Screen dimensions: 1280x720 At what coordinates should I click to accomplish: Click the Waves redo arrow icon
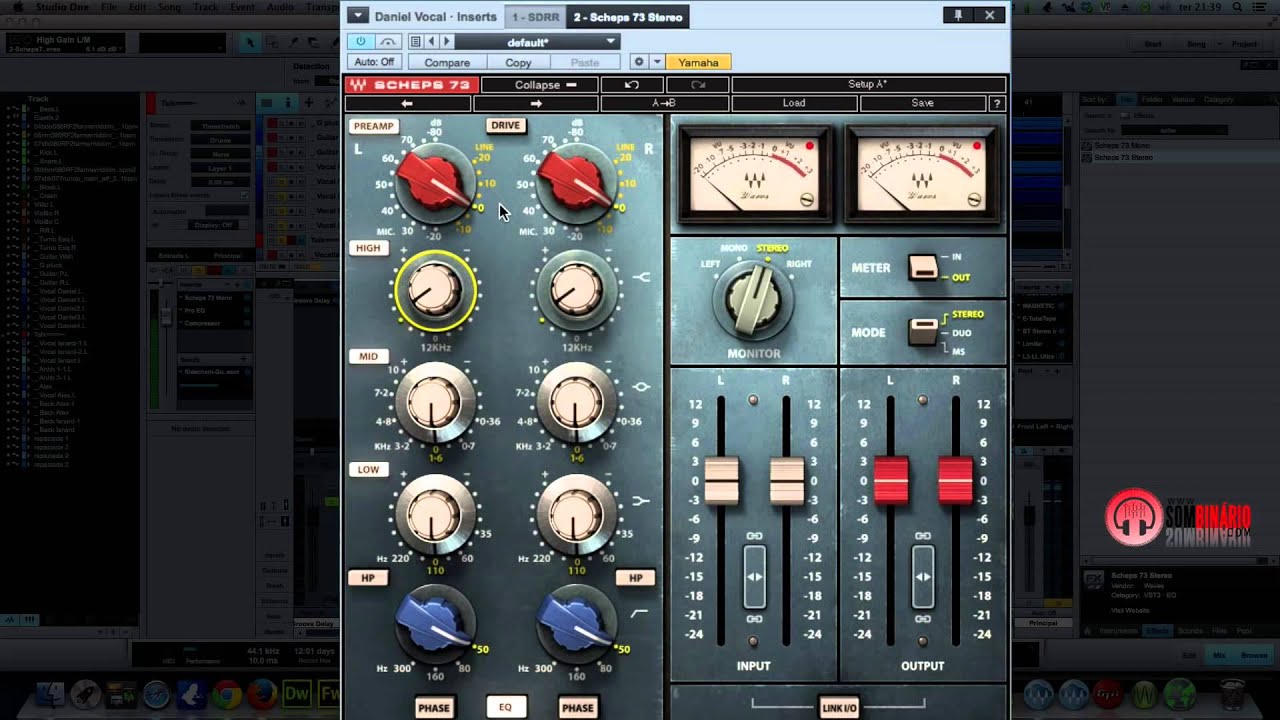click(x=698, y=85)
